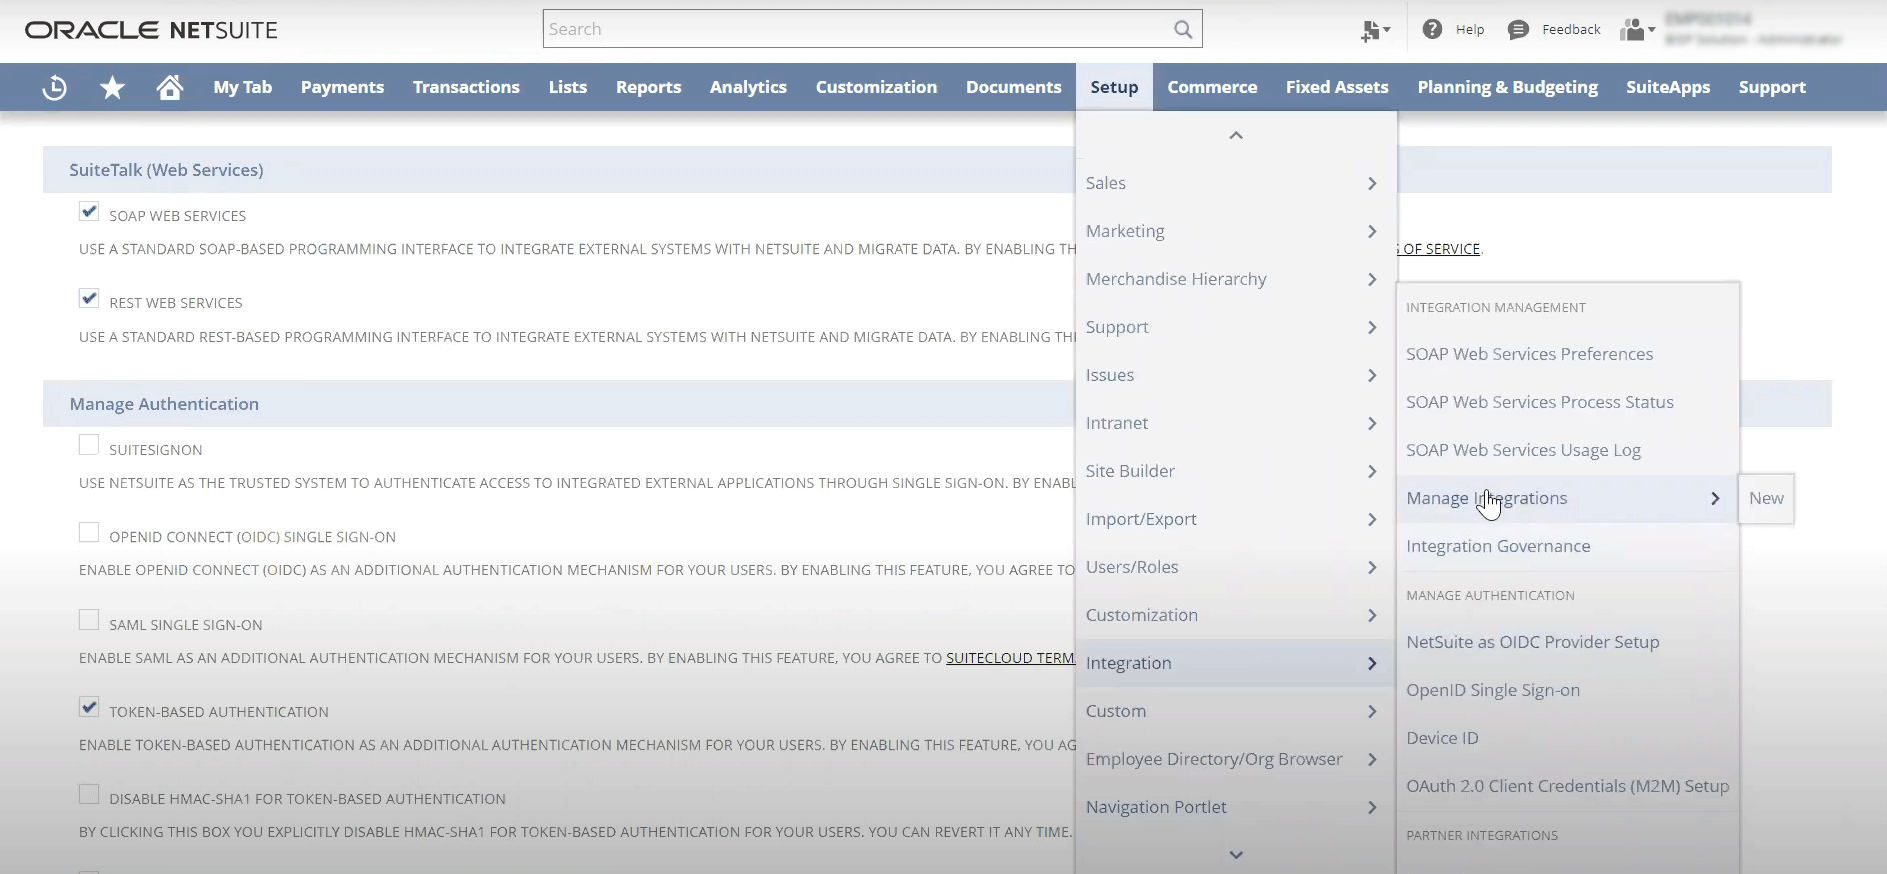The width and height of the screenshot is (1887, 874).
Task: Go to the Home dashboard icon
Action: tap(170, 88)
